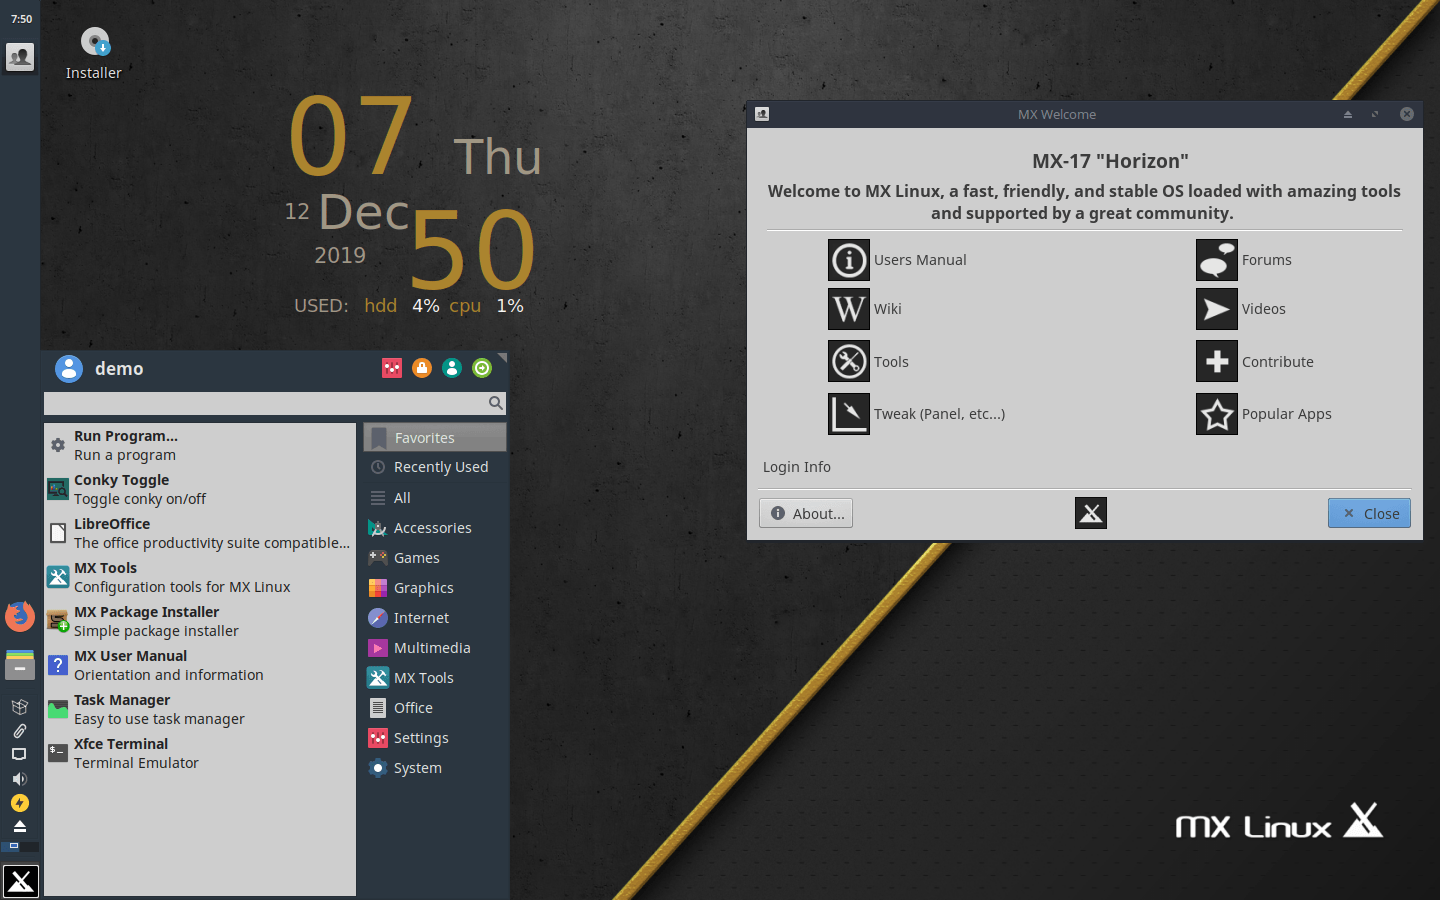Focus the application menu search field
1440x900 pixels.
[275, 403]
